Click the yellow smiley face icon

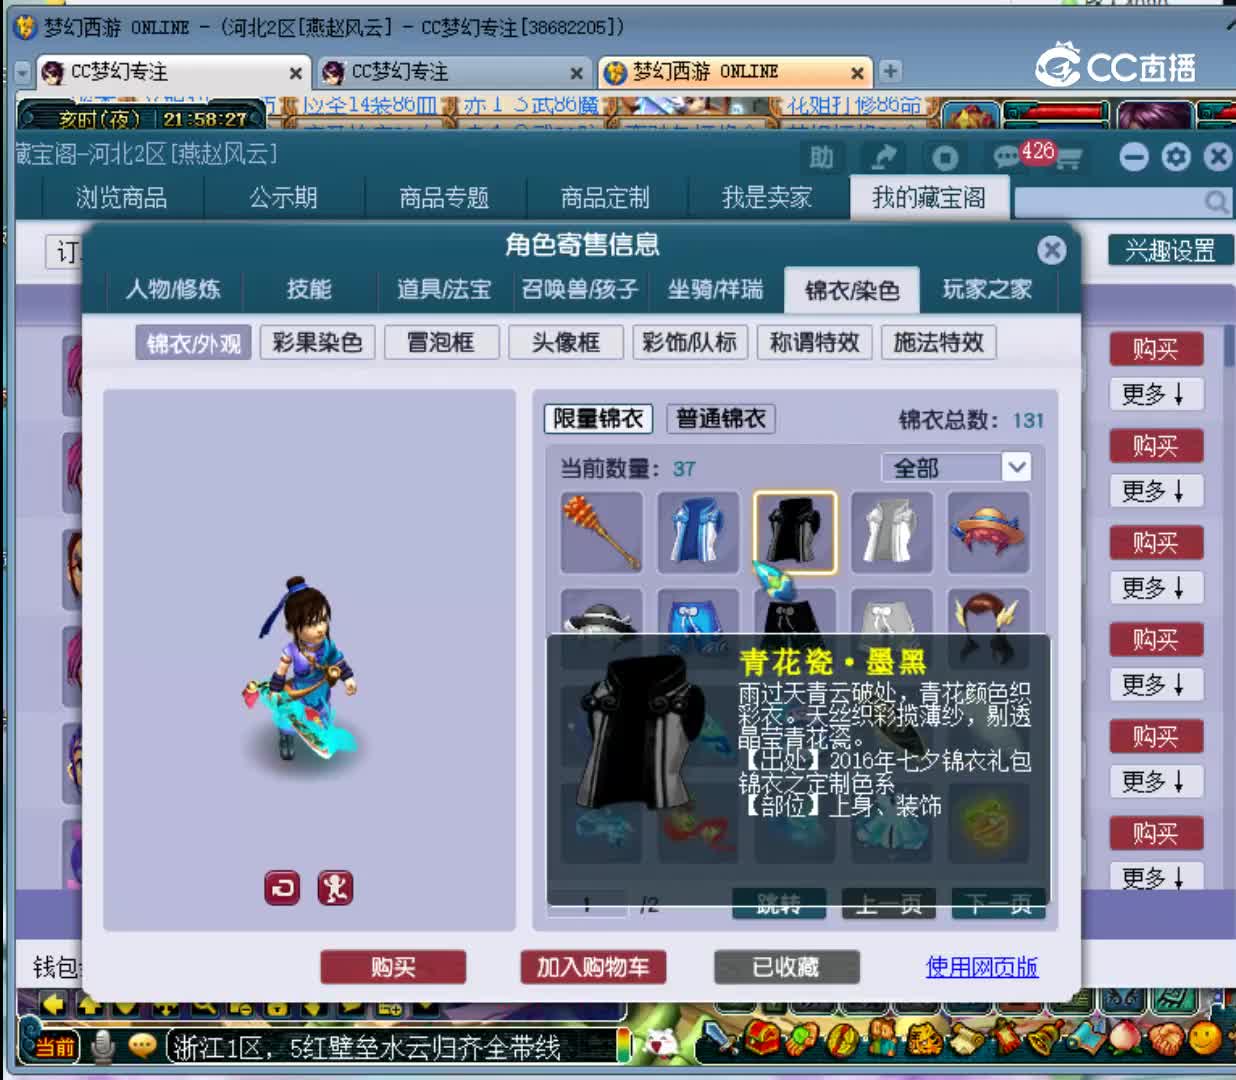(x=1205, y=1040)
